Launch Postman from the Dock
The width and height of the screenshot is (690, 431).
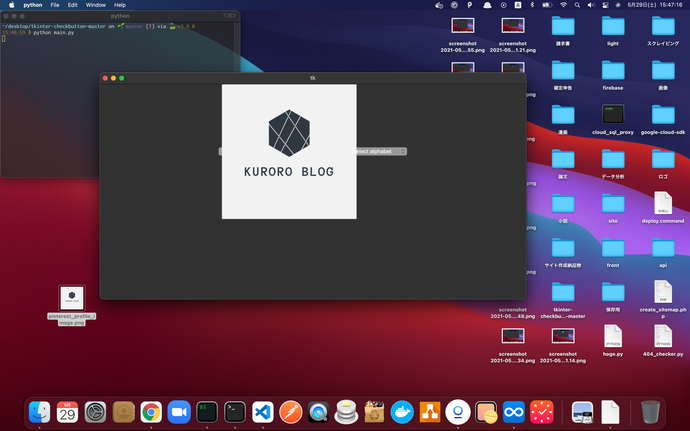[290, 413]
